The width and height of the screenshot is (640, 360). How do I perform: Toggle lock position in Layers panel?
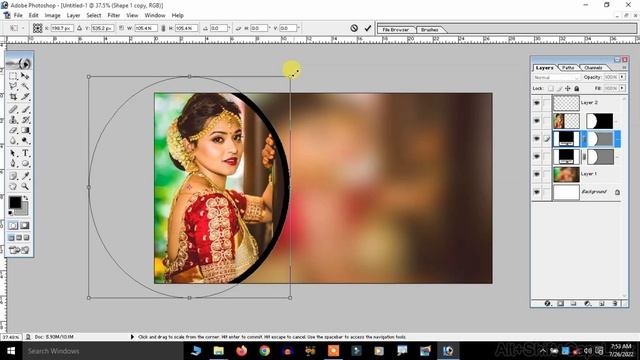[x=568, y=88]
